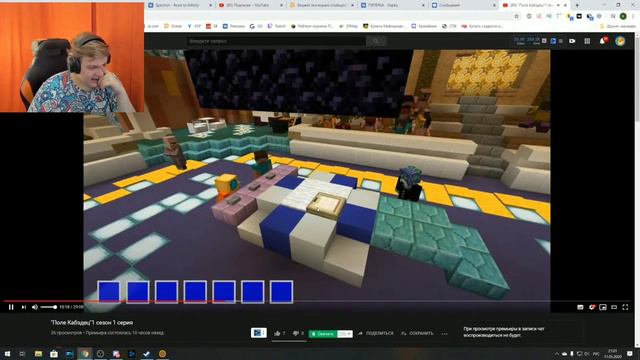Open the "Купить Майнкрафт" bookmark

coord(384,26)
